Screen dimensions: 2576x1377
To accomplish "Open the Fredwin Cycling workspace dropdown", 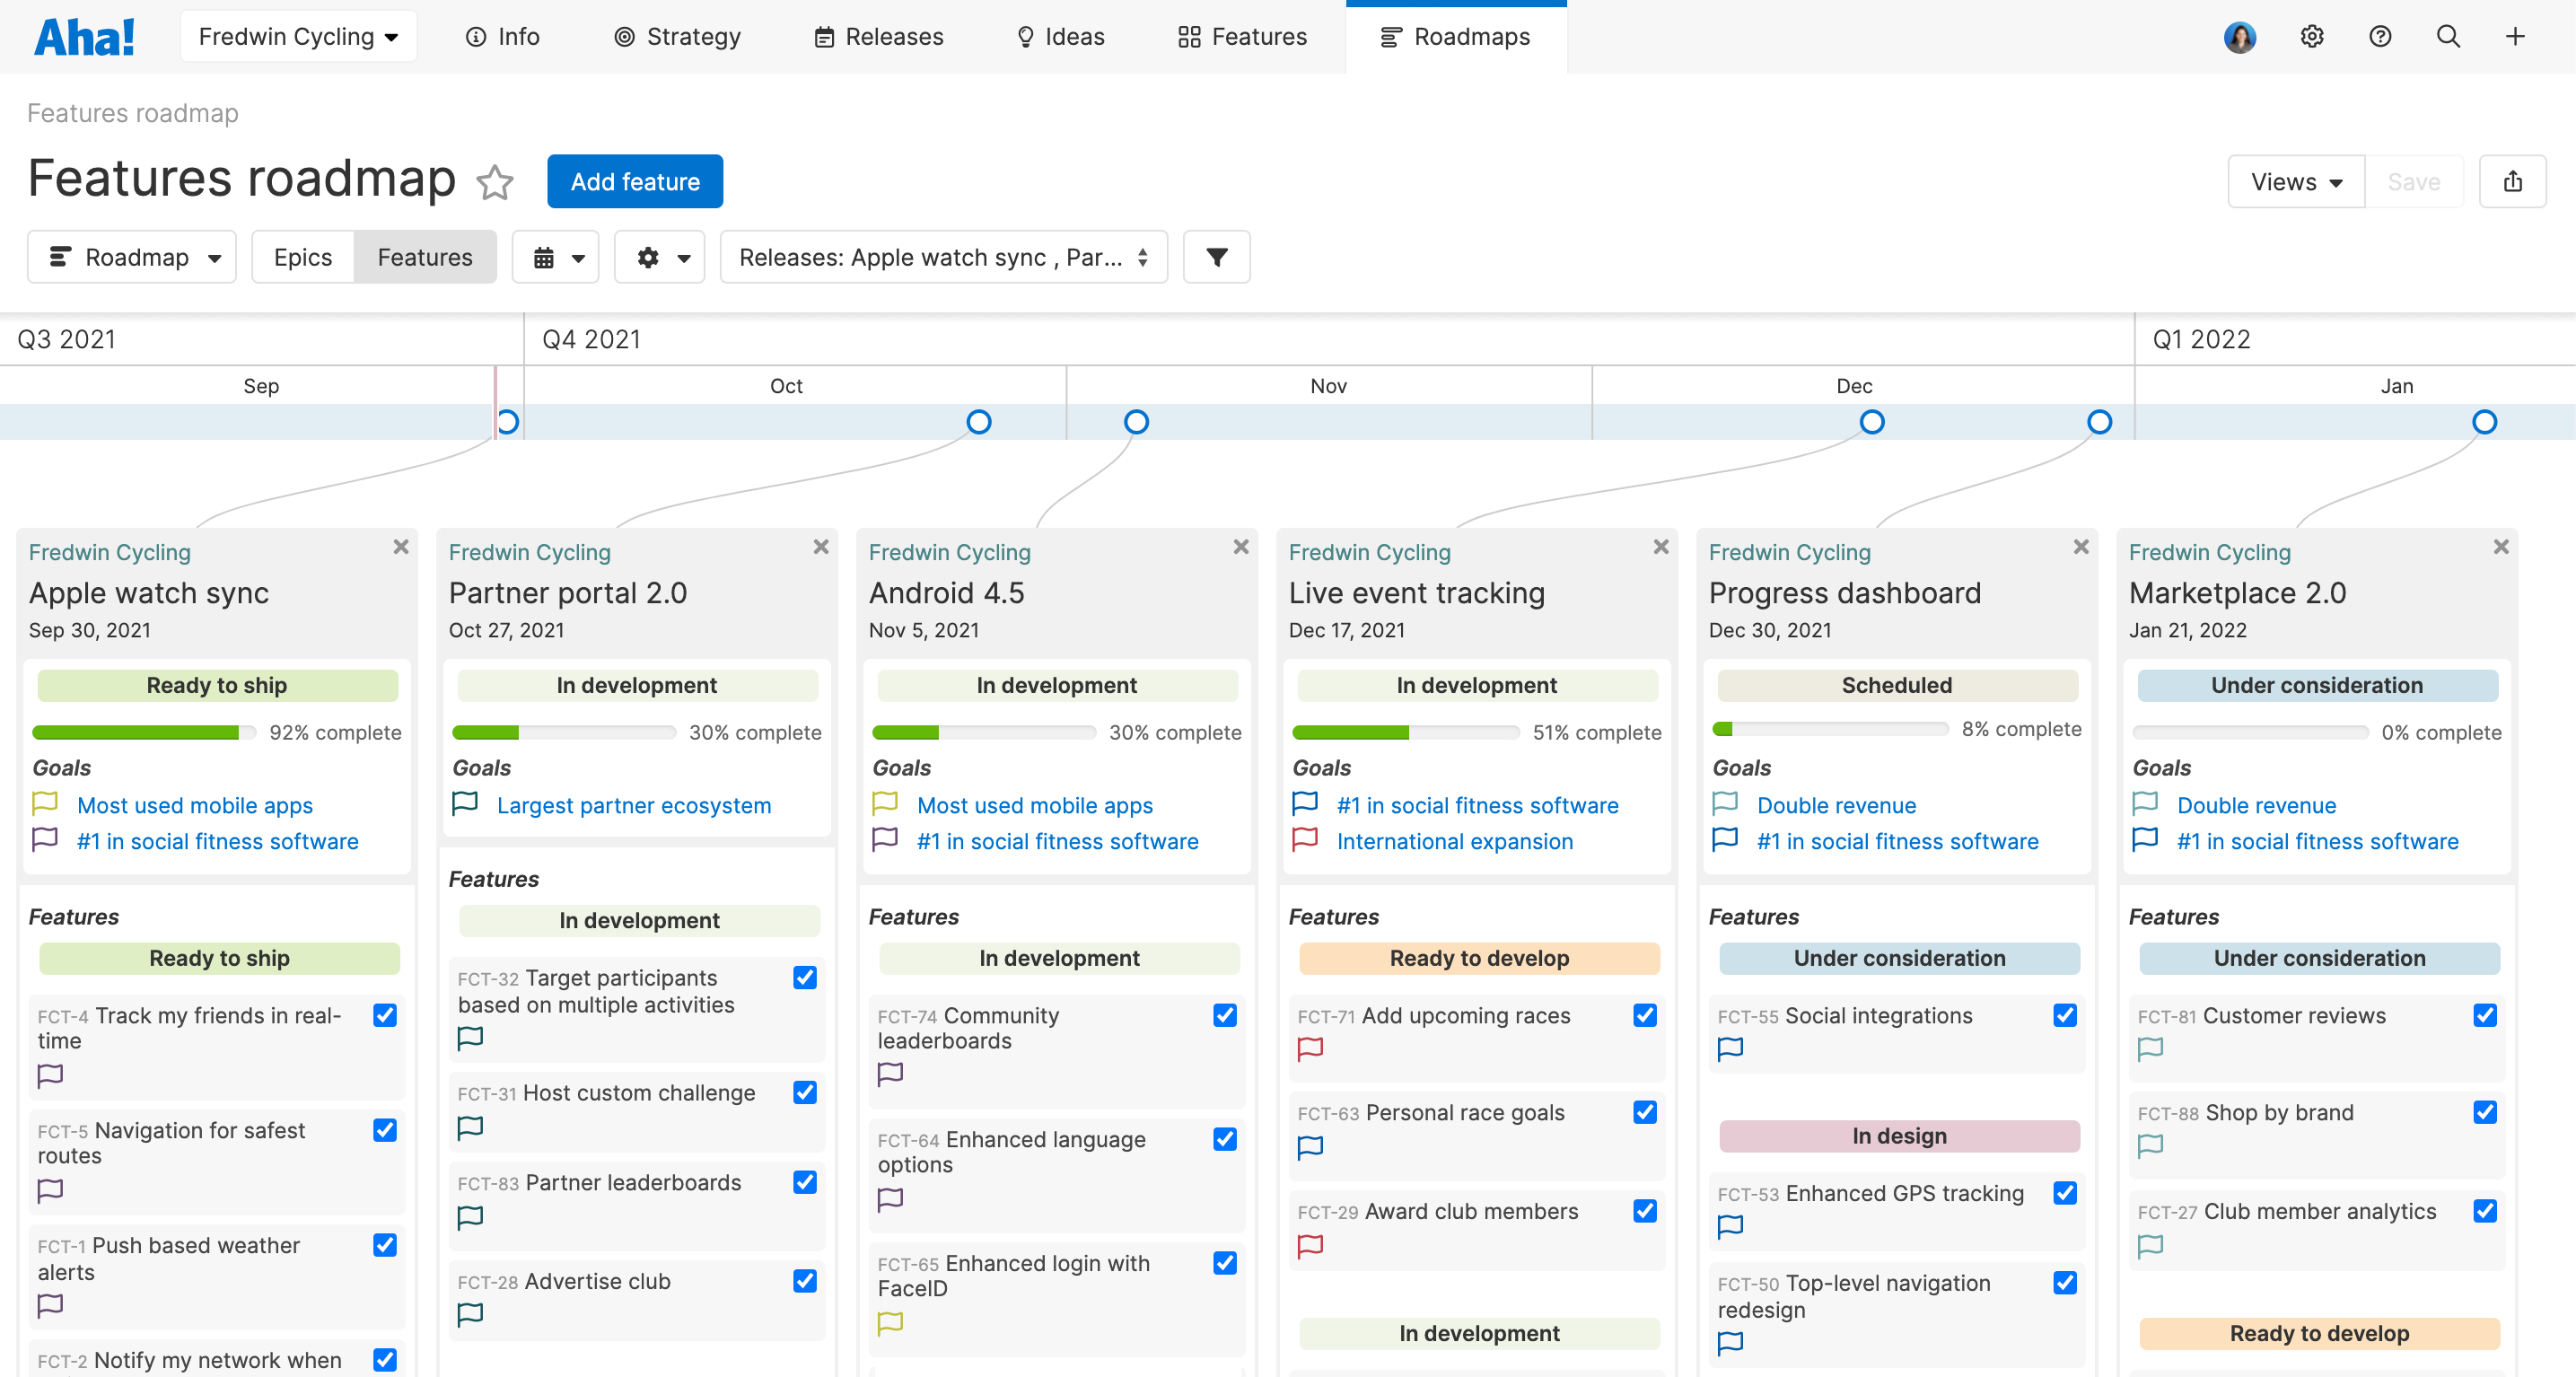I will coord(298,36).
